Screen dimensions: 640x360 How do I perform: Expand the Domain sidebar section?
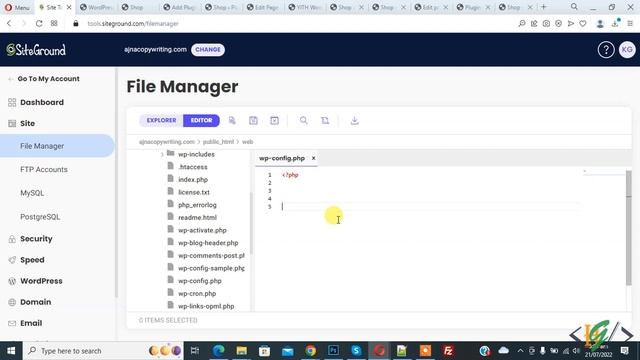coord(36,302)
